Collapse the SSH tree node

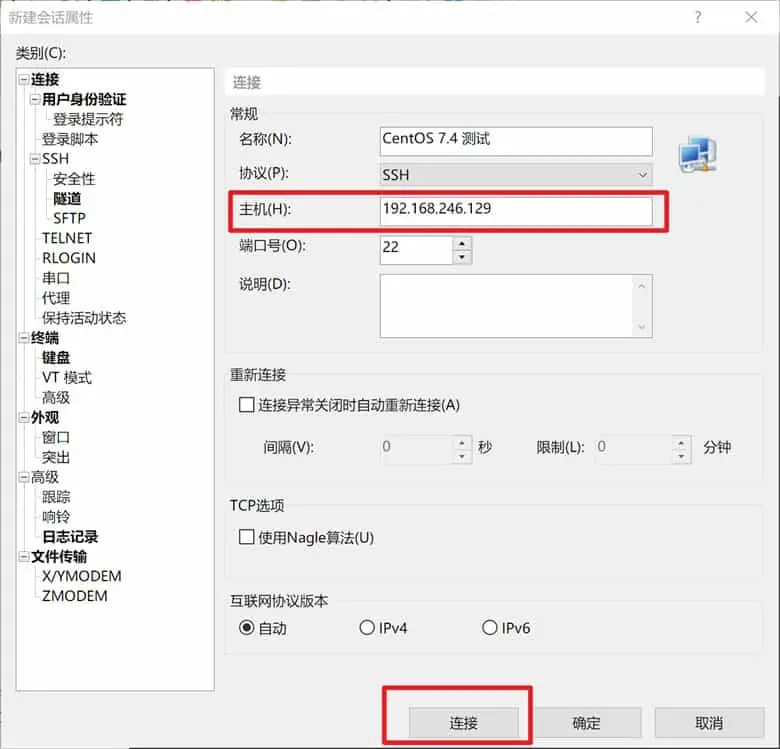pyautogui.click(x=36, y=159)
